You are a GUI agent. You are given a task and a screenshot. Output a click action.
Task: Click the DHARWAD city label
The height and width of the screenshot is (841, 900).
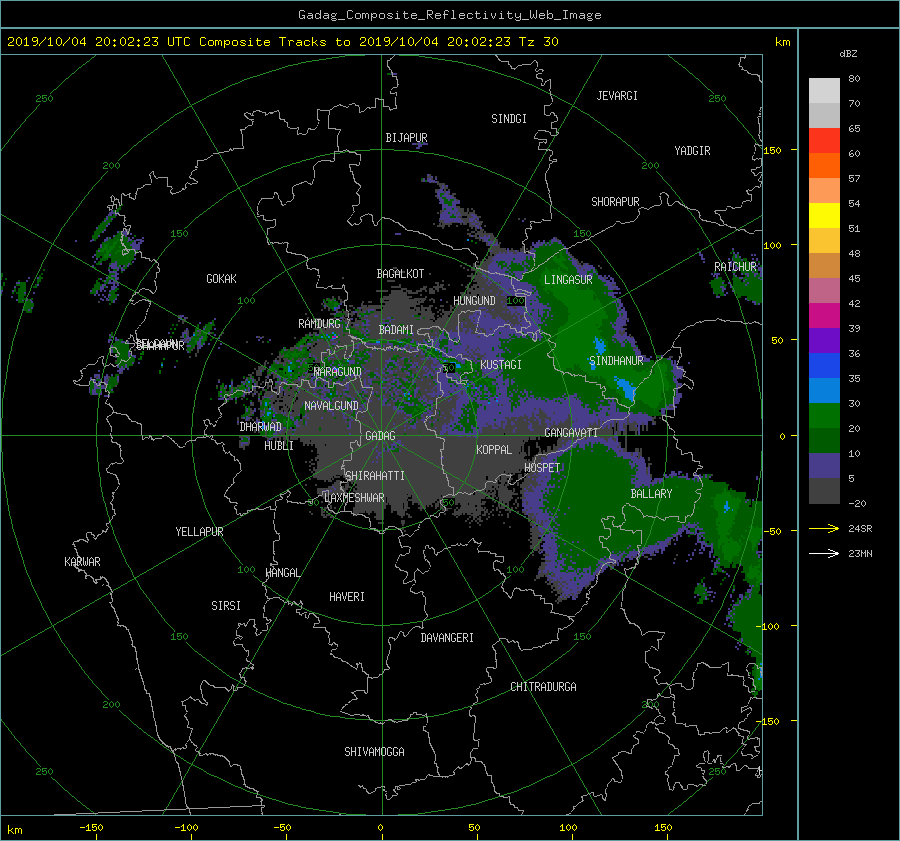point(260,427)
